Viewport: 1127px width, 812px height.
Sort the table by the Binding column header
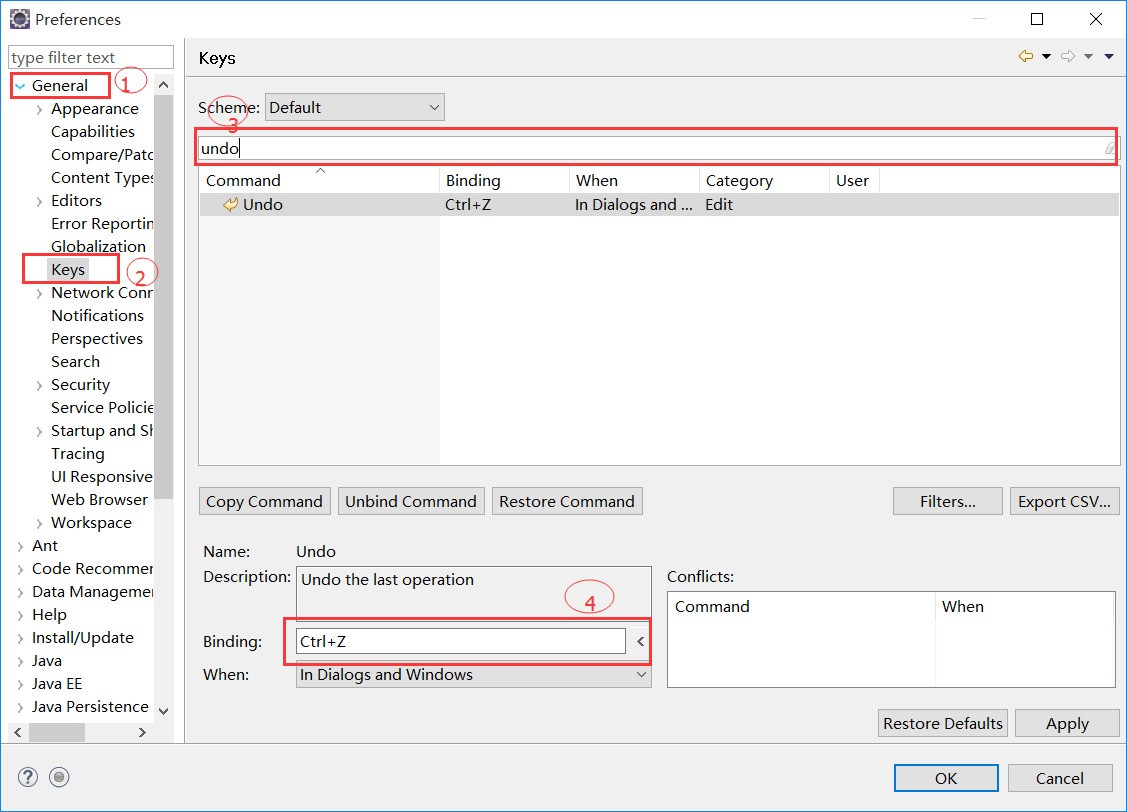[503, 181]
